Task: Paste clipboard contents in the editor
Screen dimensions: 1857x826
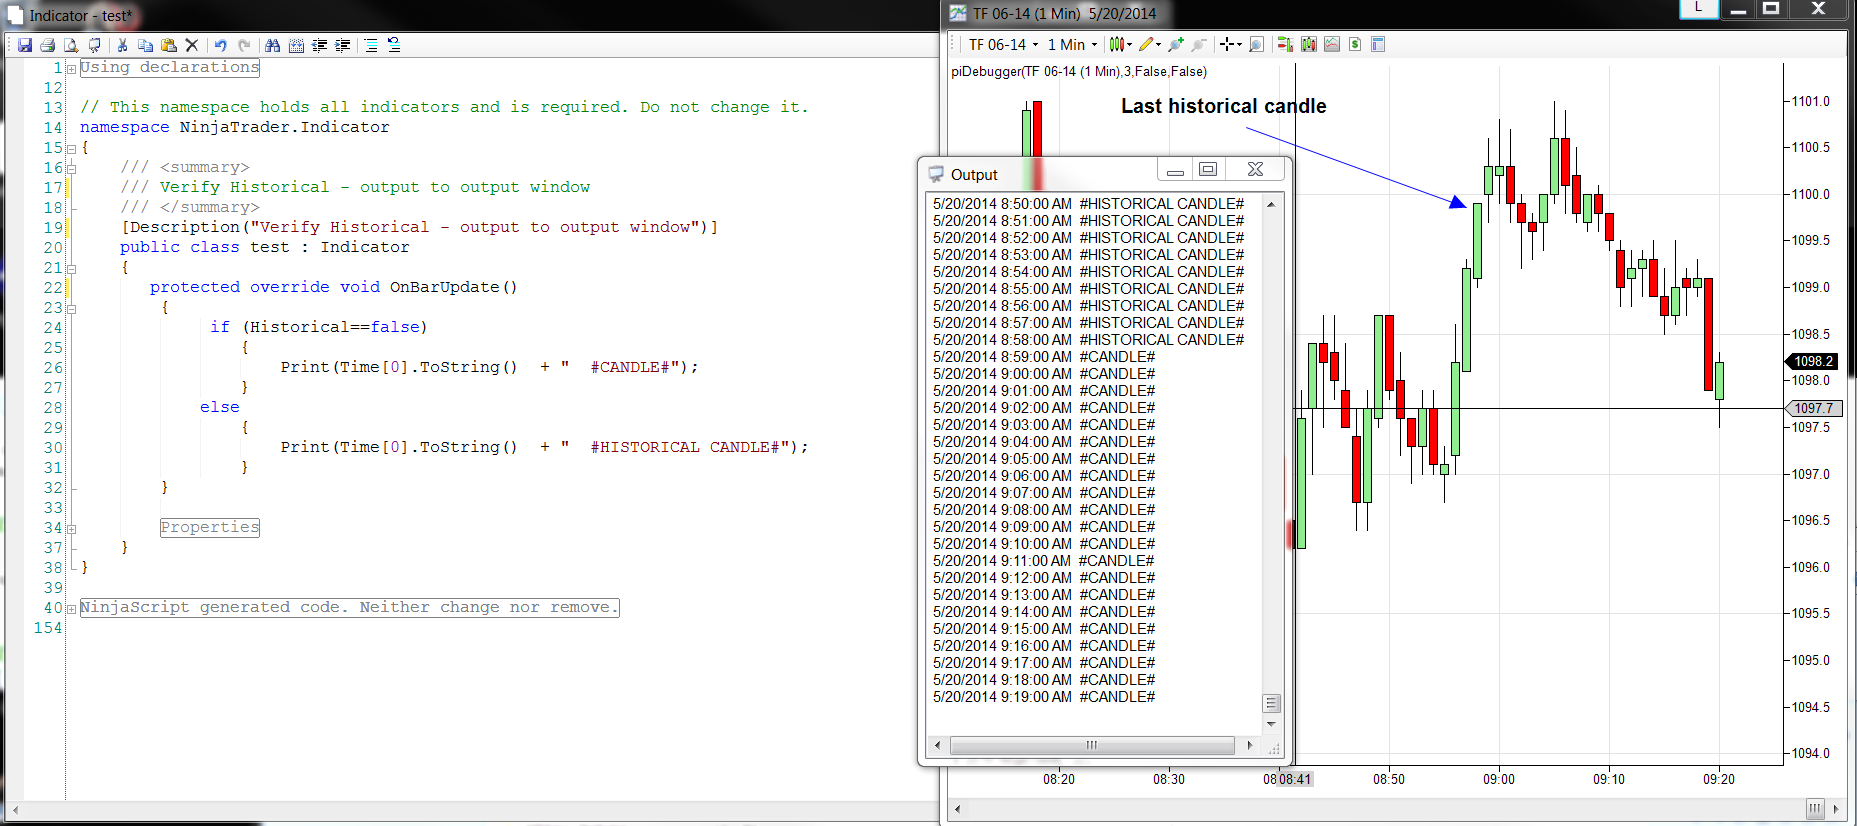Action: pyautogui.click(x=168, y=45)
